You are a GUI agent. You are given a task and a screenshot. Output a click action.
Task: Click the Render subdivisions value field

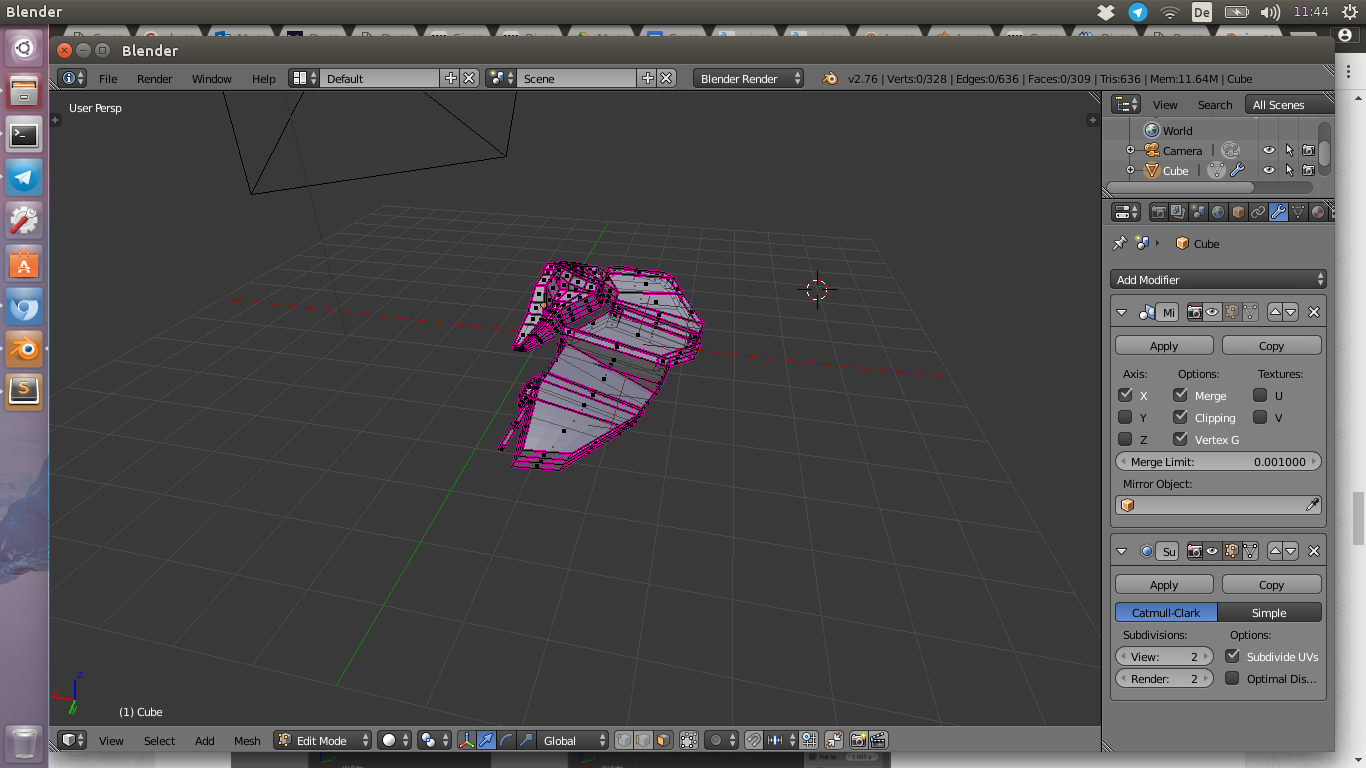pyautogui.click(x=1164, y=678)
